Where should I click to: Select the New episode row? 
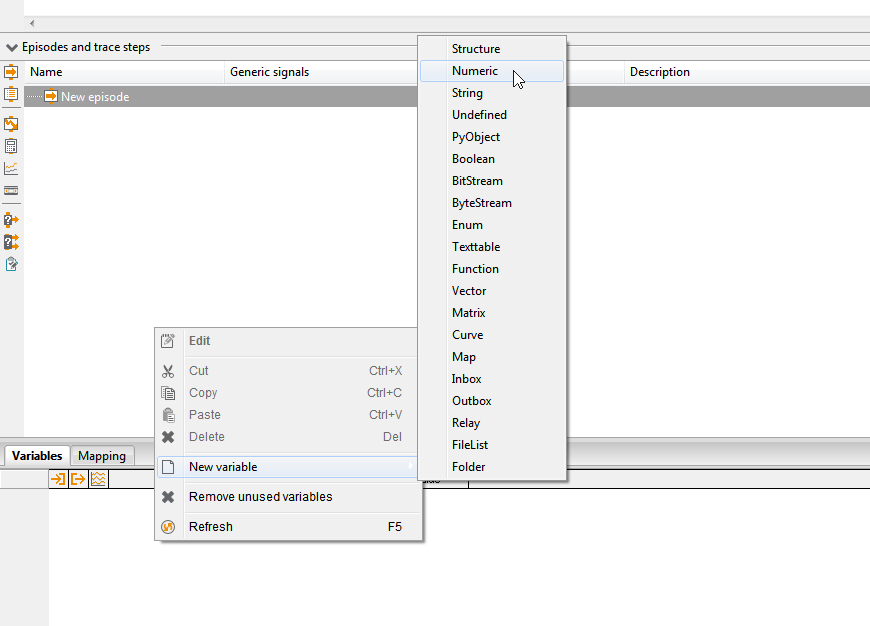[x=447, y=97]
